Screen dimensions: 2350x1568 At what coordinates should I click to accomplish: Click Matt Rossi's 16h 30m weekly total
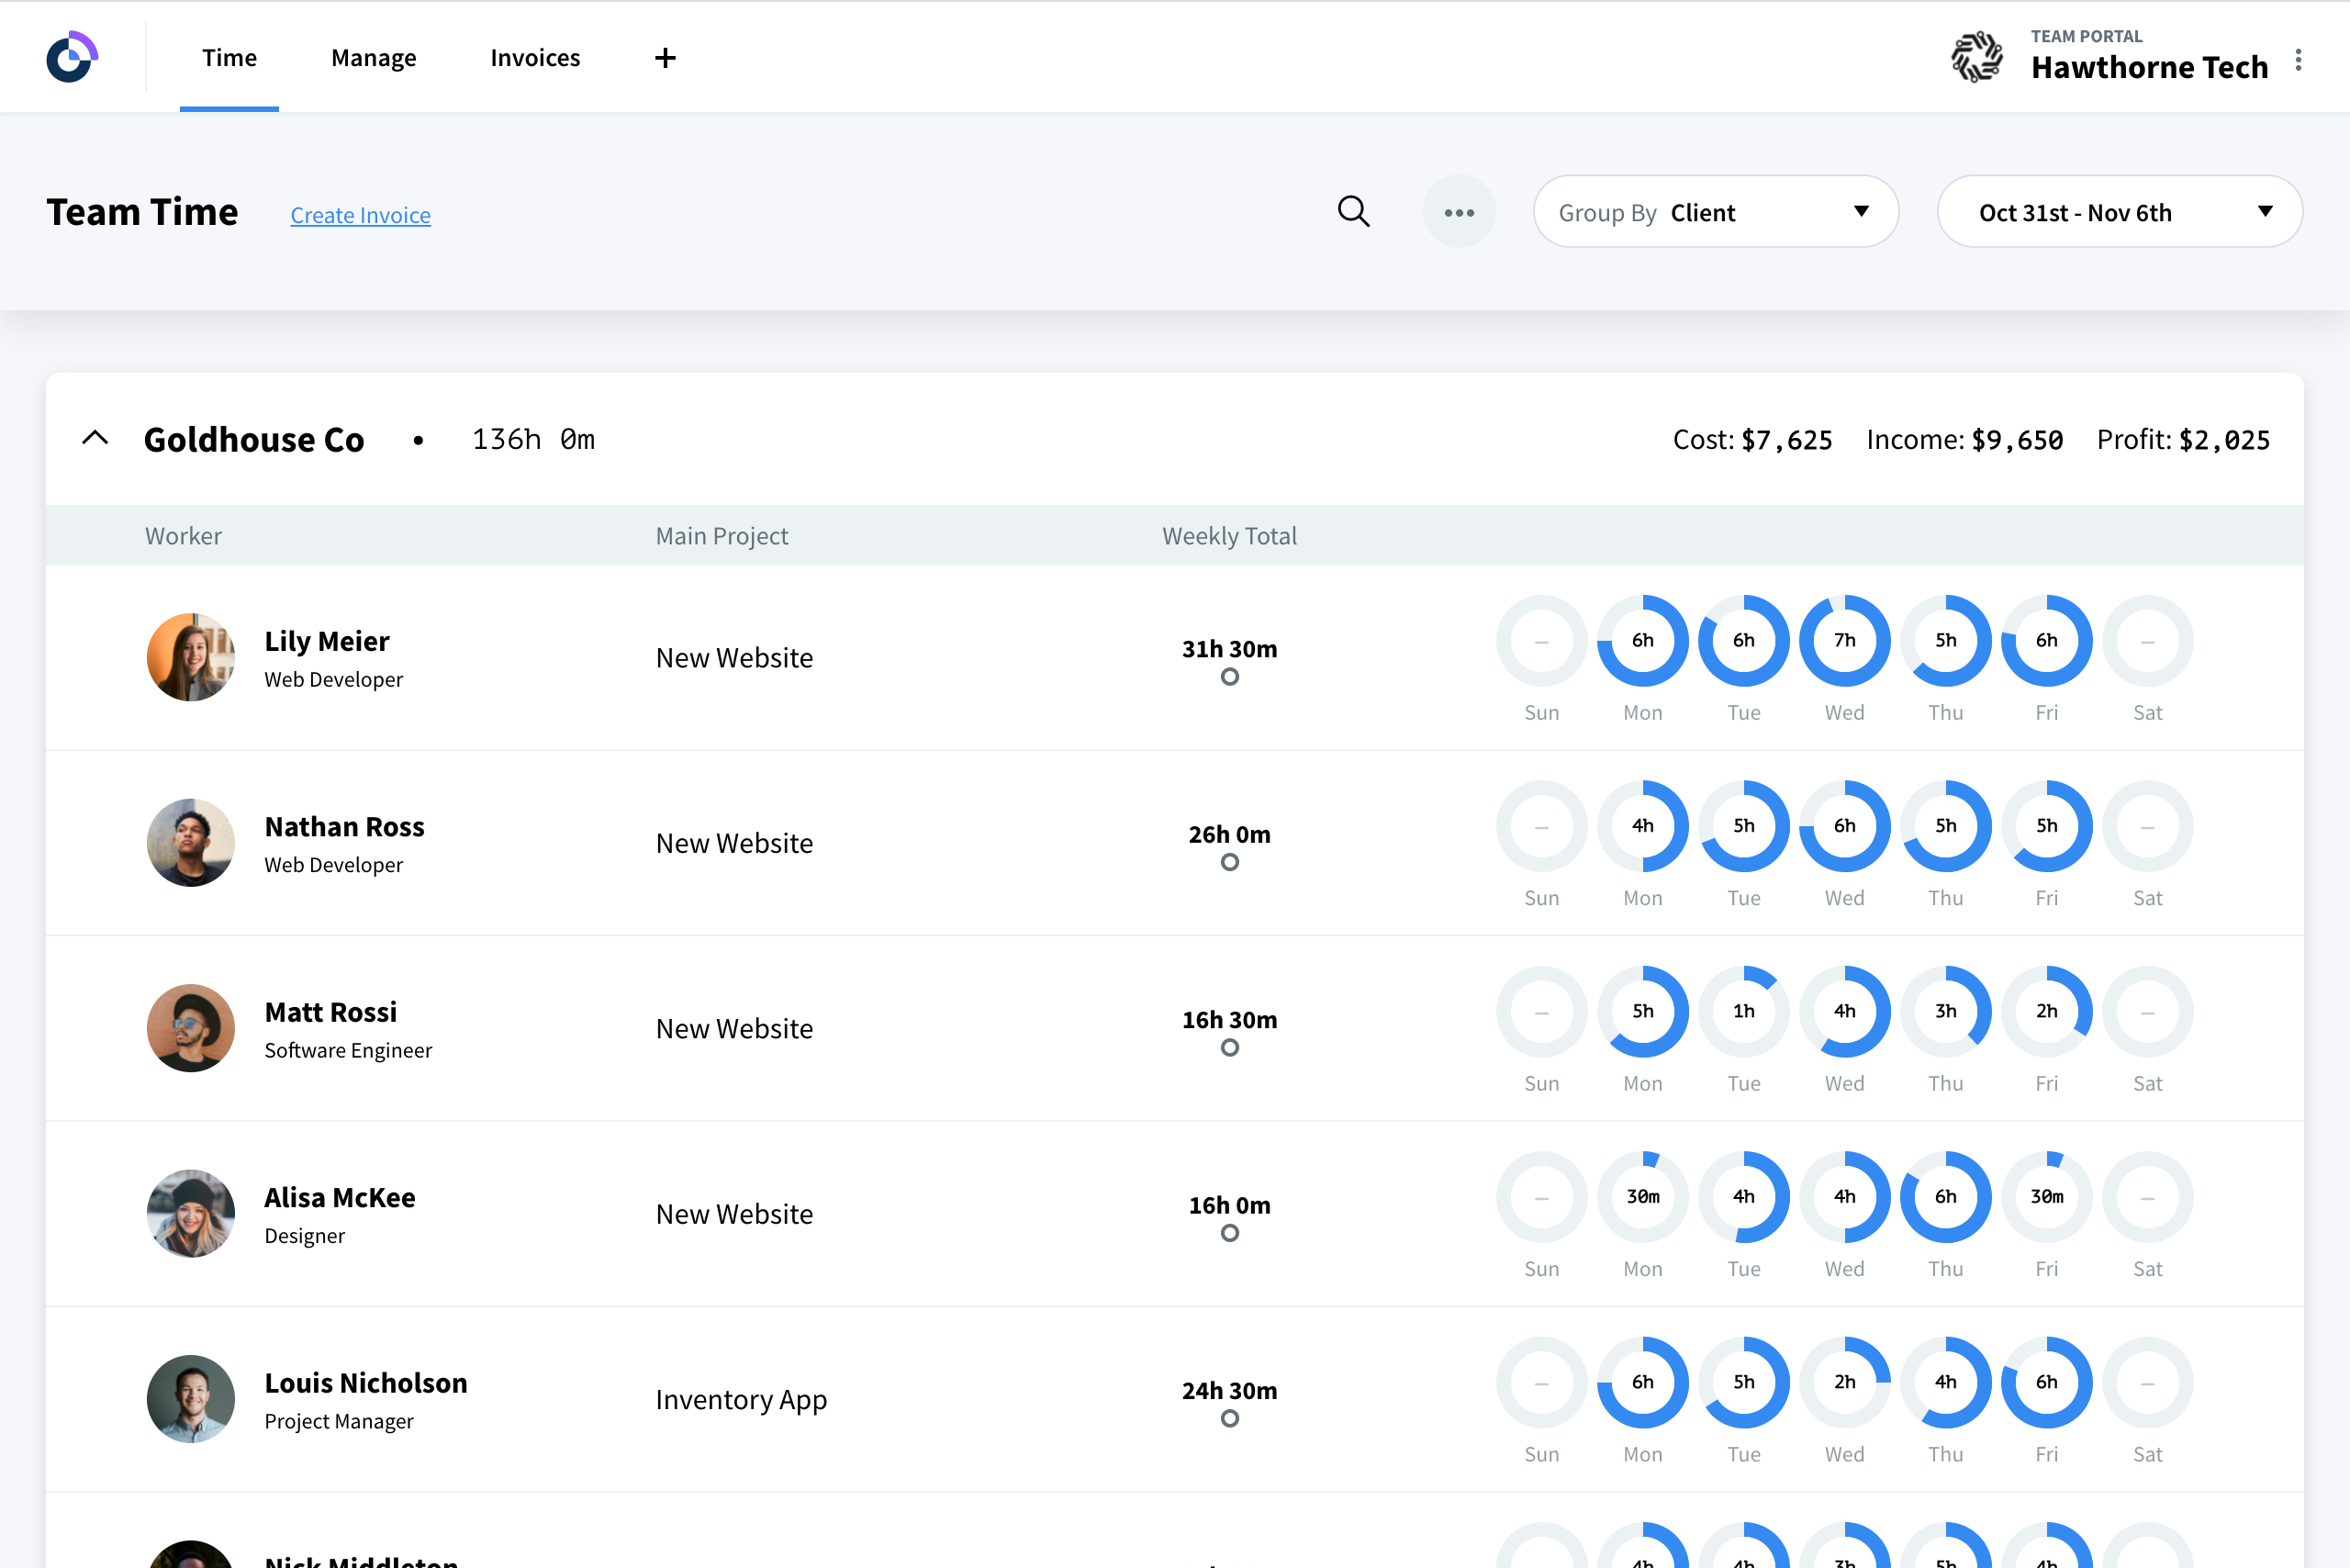1230,1020
